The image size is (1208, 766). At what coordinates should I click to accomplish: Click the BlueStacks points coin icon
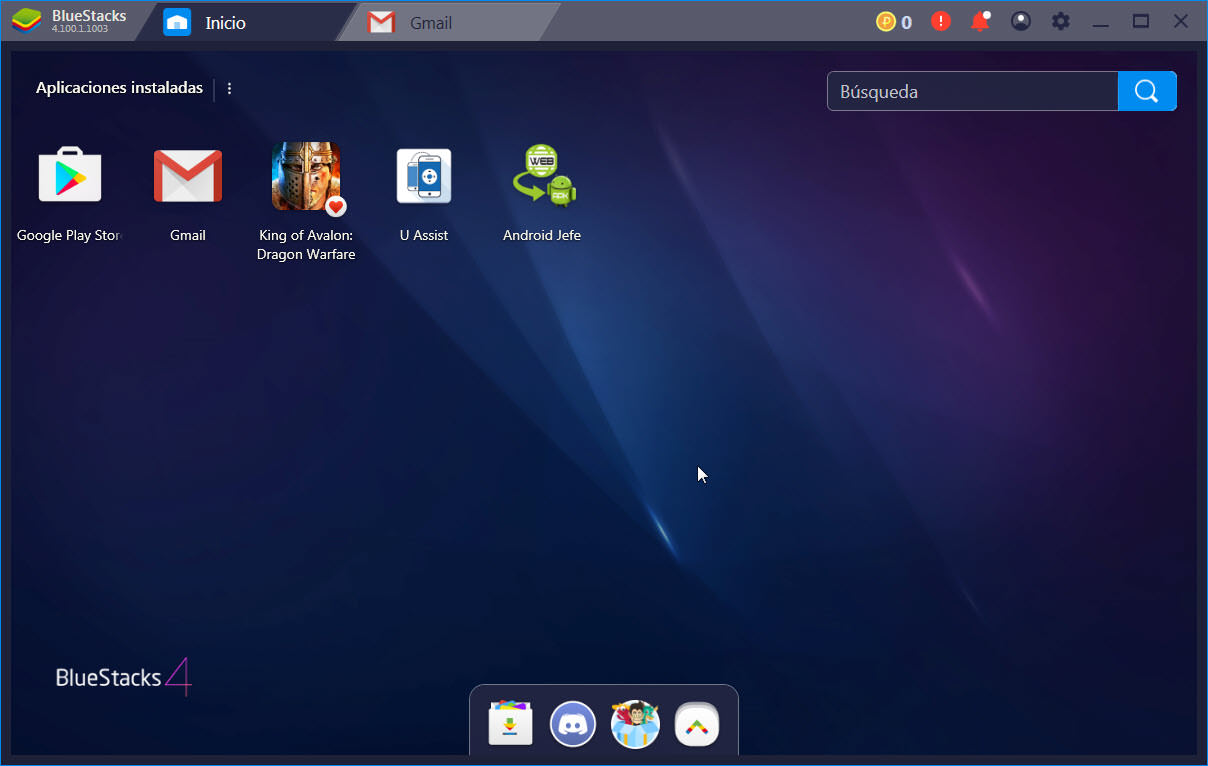click(x=886, y=21)
